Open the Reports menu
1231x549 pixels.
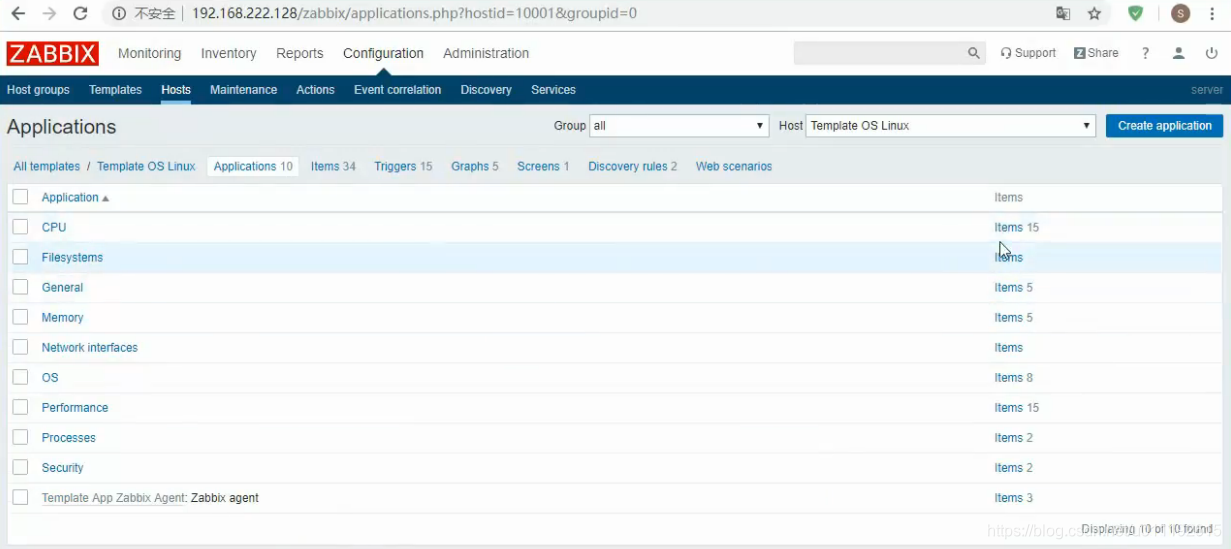pyautogui.click(x=300, y=53)
